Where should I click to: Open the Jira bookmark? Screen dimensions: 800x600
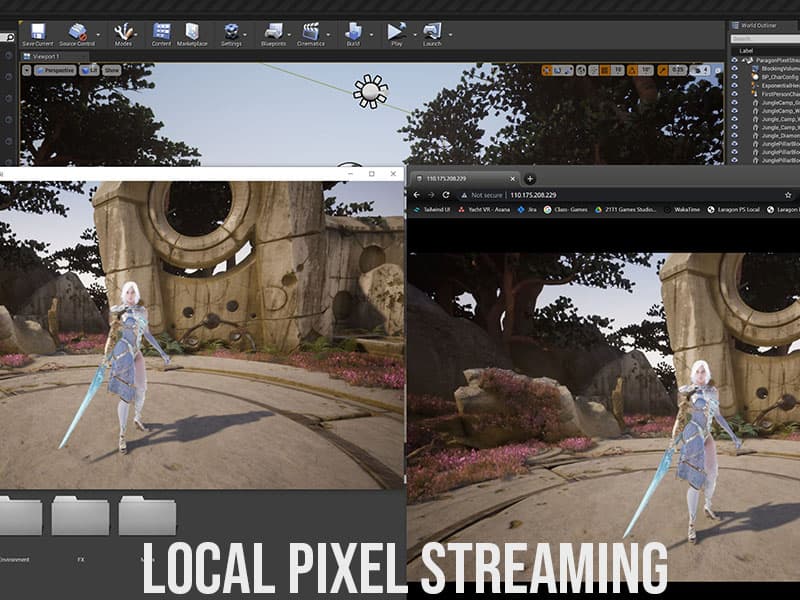pyautogui.click(x=527, y=210)
